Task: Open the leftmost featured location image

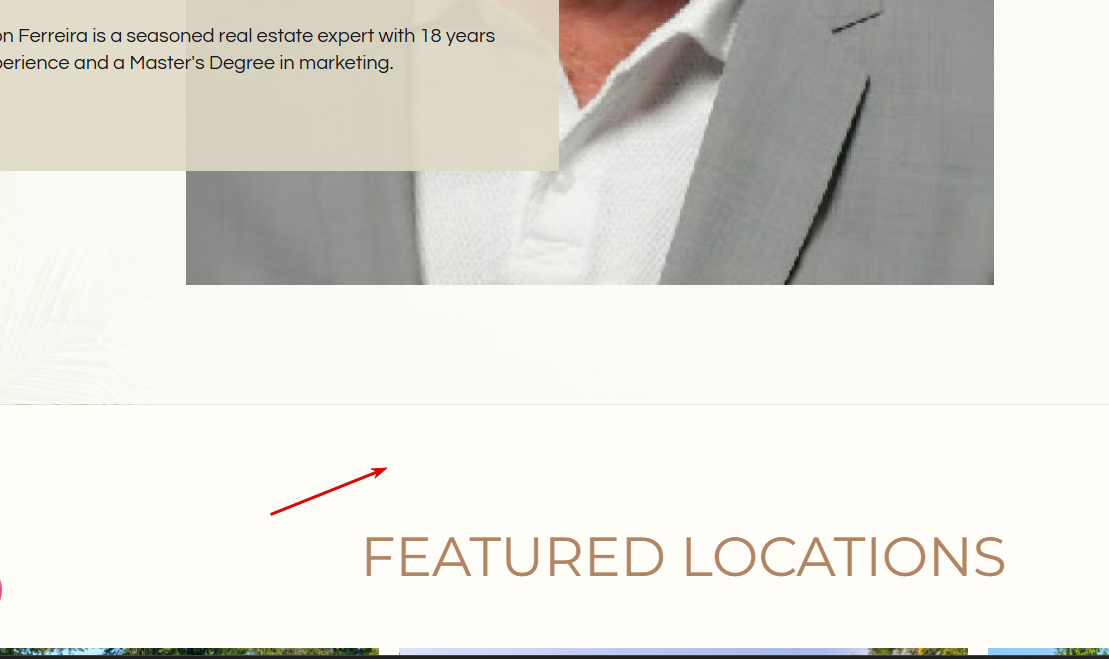Action: click(189, 651)
